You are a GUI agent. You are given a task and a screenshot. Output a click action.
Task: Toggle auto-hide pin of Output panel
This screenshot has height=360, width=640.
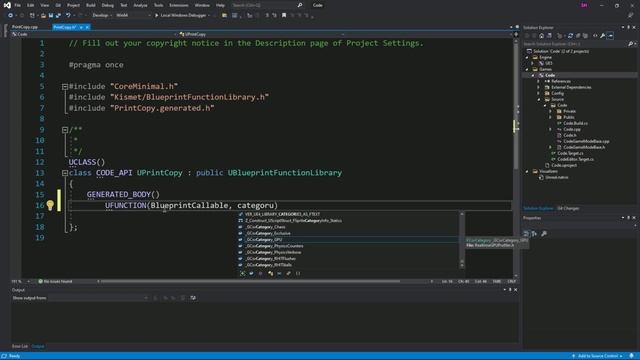tap(510, 290)
